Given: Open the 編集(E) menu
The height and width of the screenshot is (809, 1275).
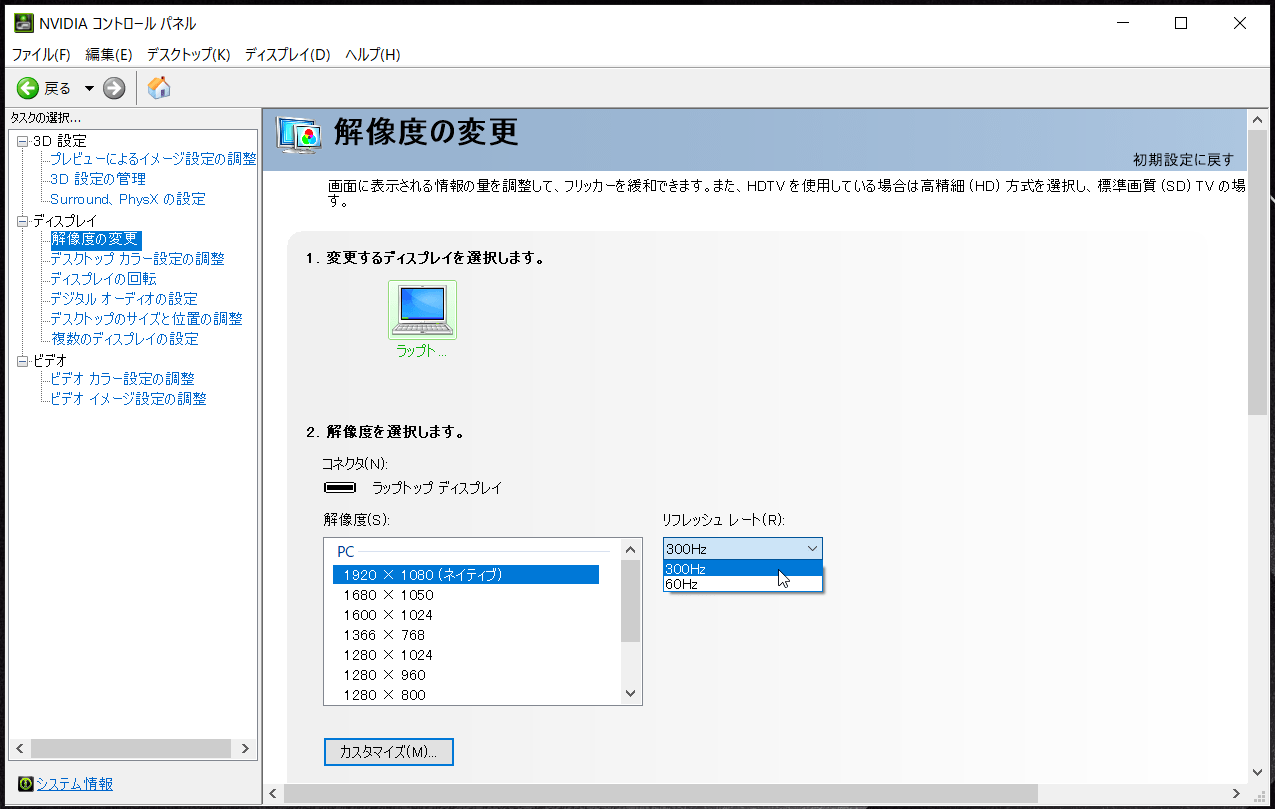Looking at the screenshot, I should point(109,54).
